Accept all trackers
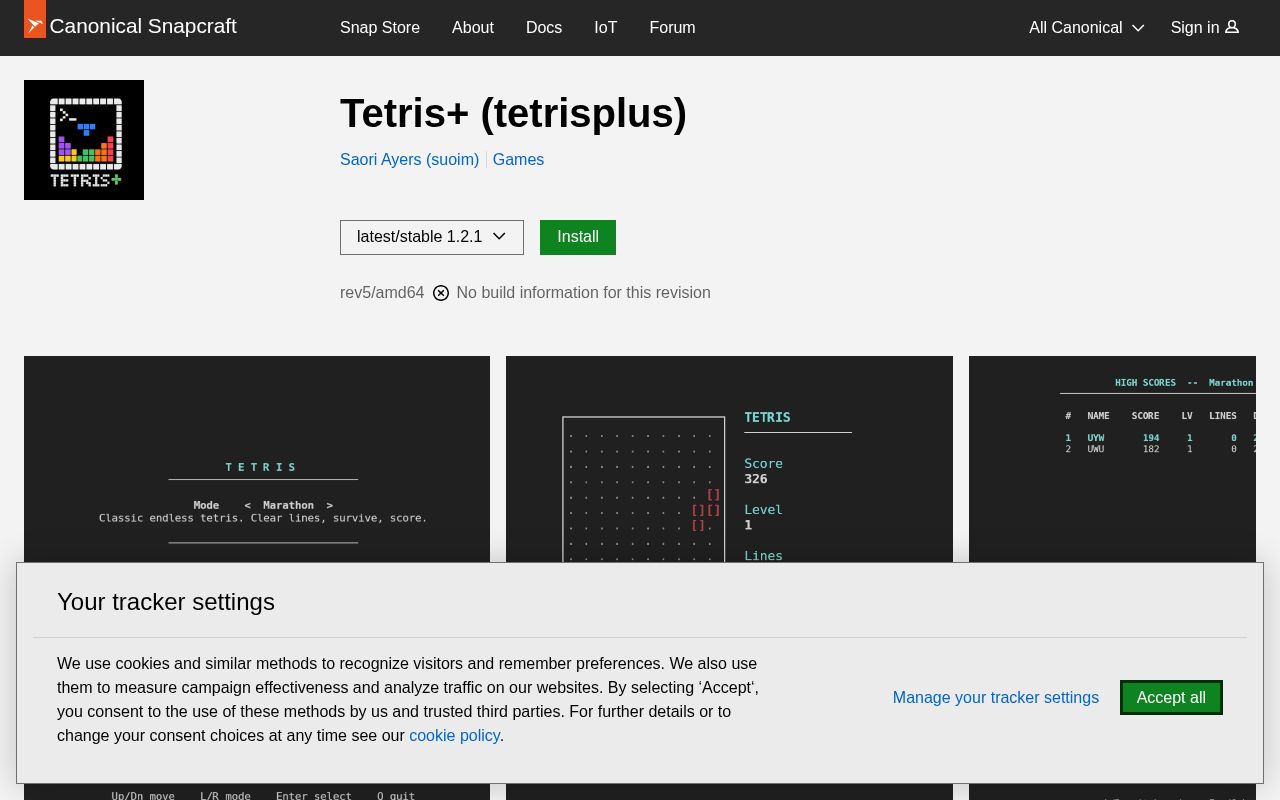Image resolution: width=1280 pixels, height=800 pixels. 1171,697
